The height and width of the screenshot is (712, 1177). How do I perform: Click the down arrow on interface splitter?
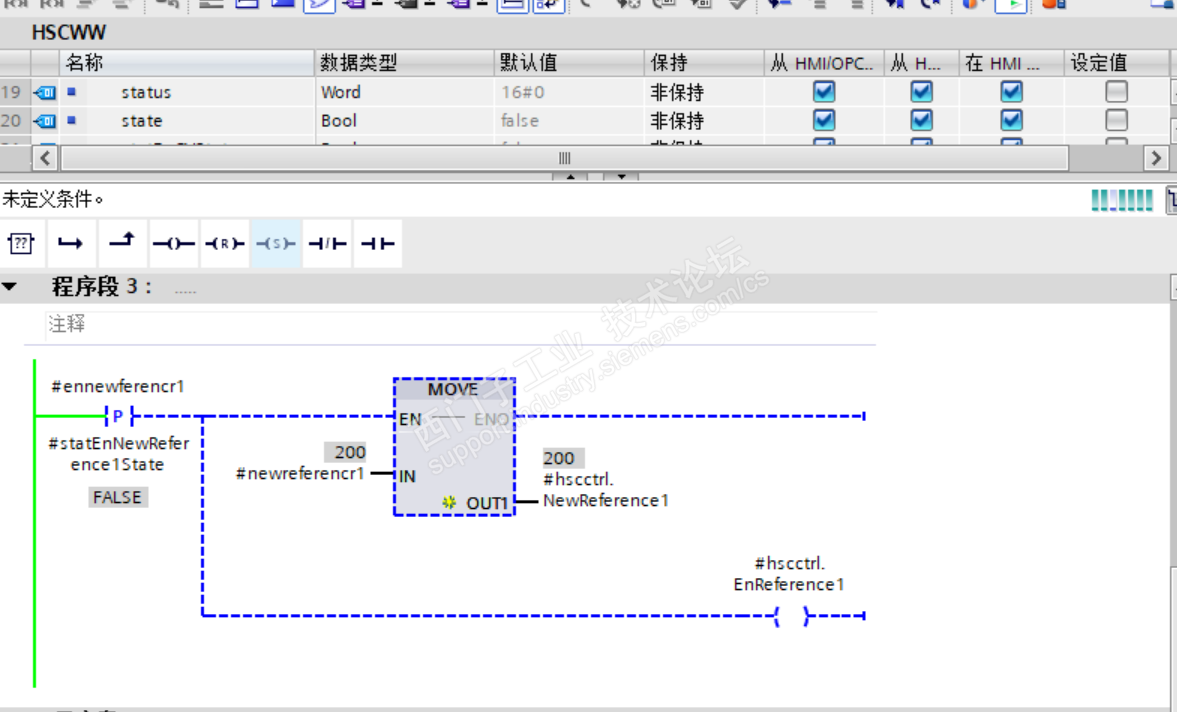coord(622,177)
